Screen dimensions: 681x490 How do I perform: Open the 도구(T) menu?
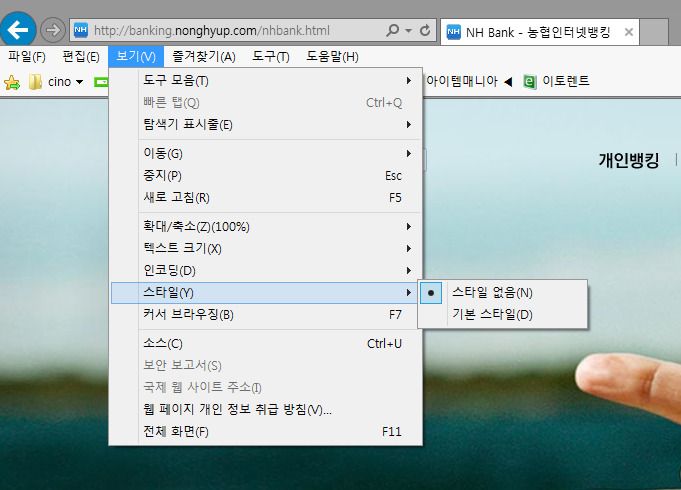(271, 56)
